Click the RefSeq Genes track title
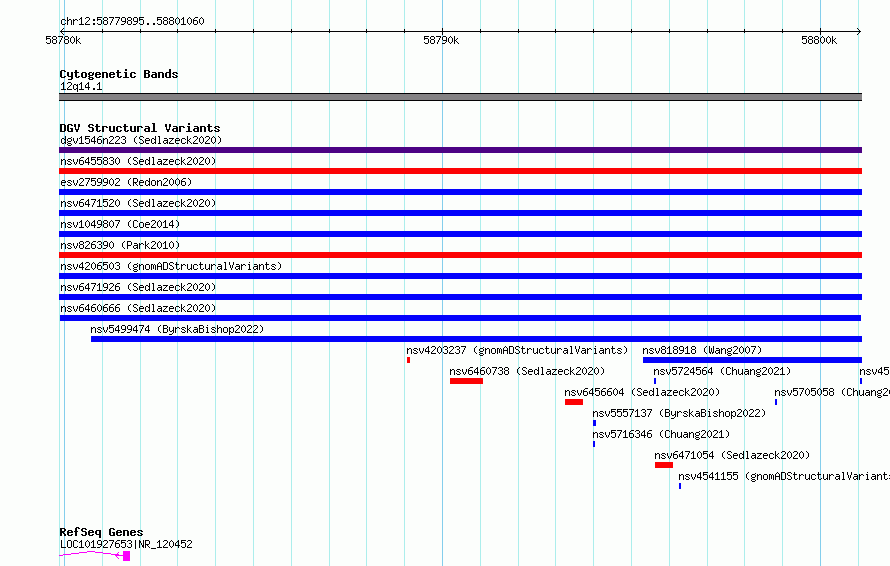 click(x=102, y=532)
